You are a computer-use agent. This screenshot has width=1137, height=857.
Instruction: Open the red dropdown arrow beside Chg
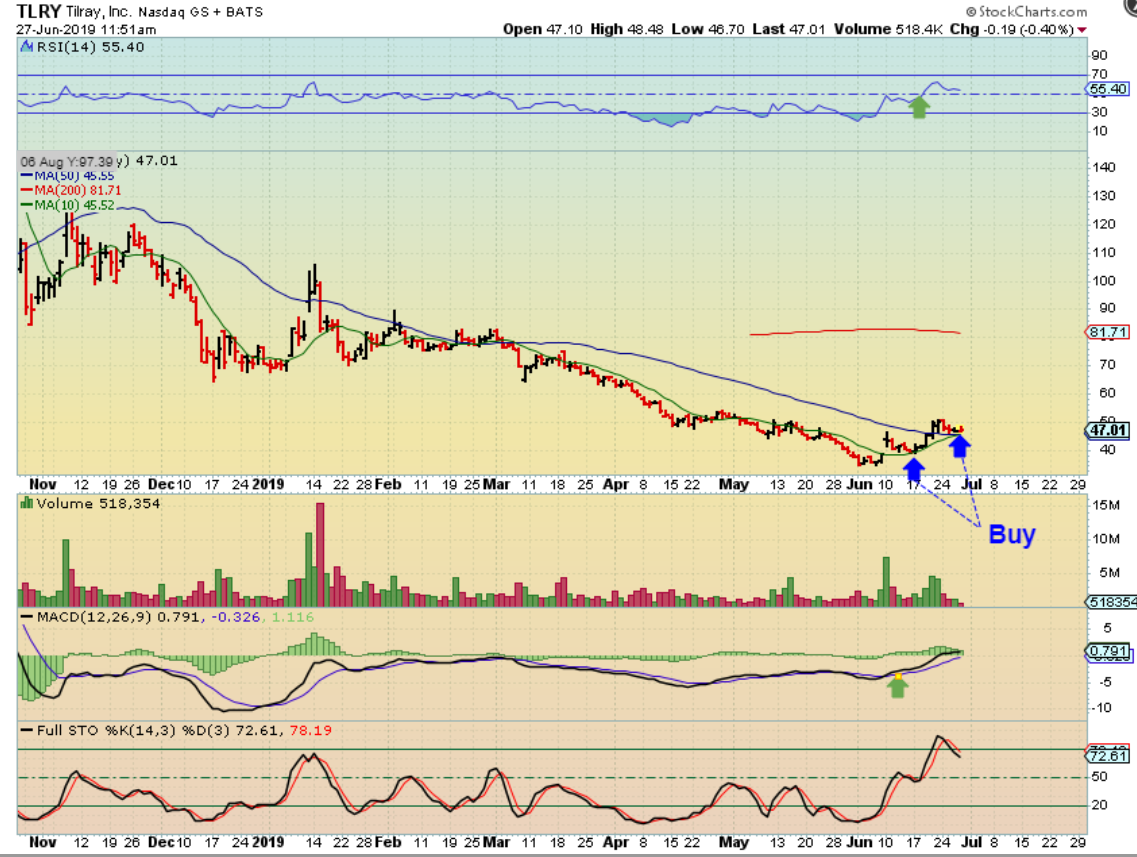tap(1082, 30)
